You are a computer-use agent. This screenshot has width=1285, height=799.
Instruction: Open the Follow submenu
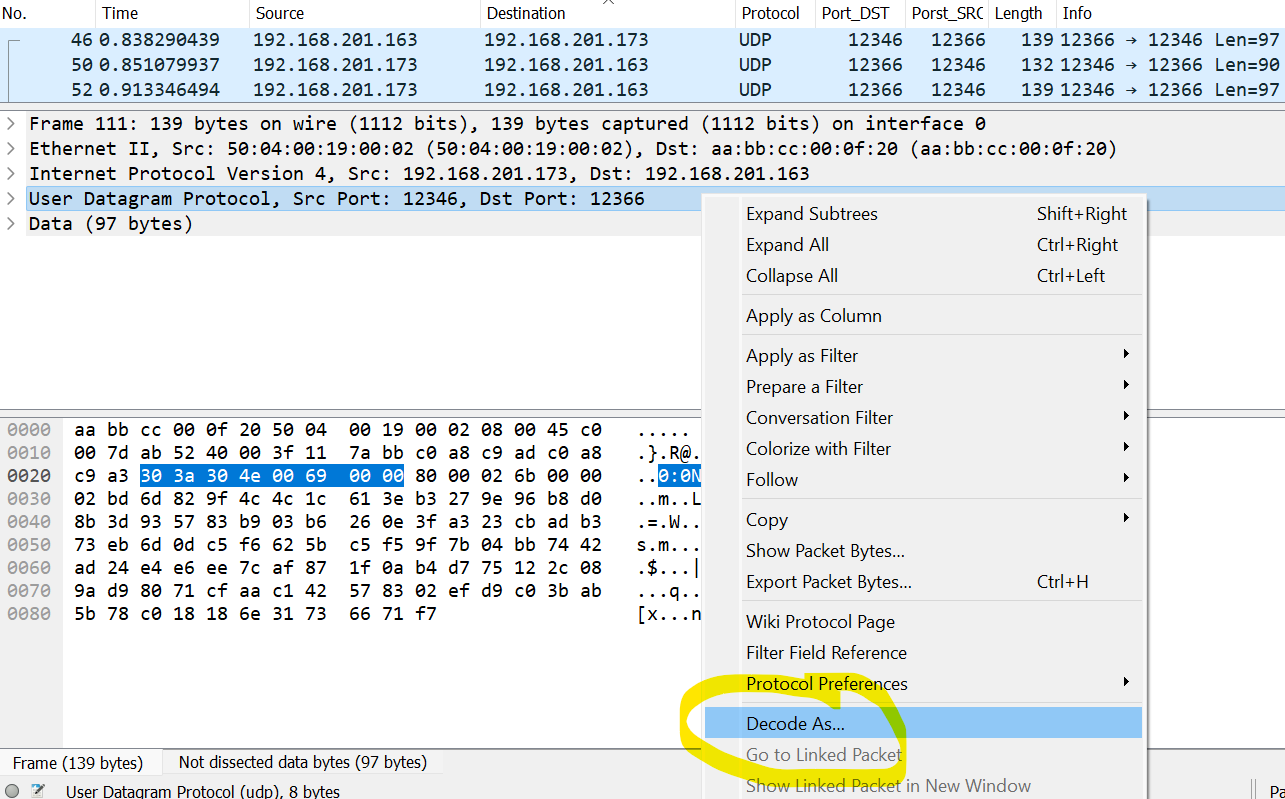(x=923, y=480)
